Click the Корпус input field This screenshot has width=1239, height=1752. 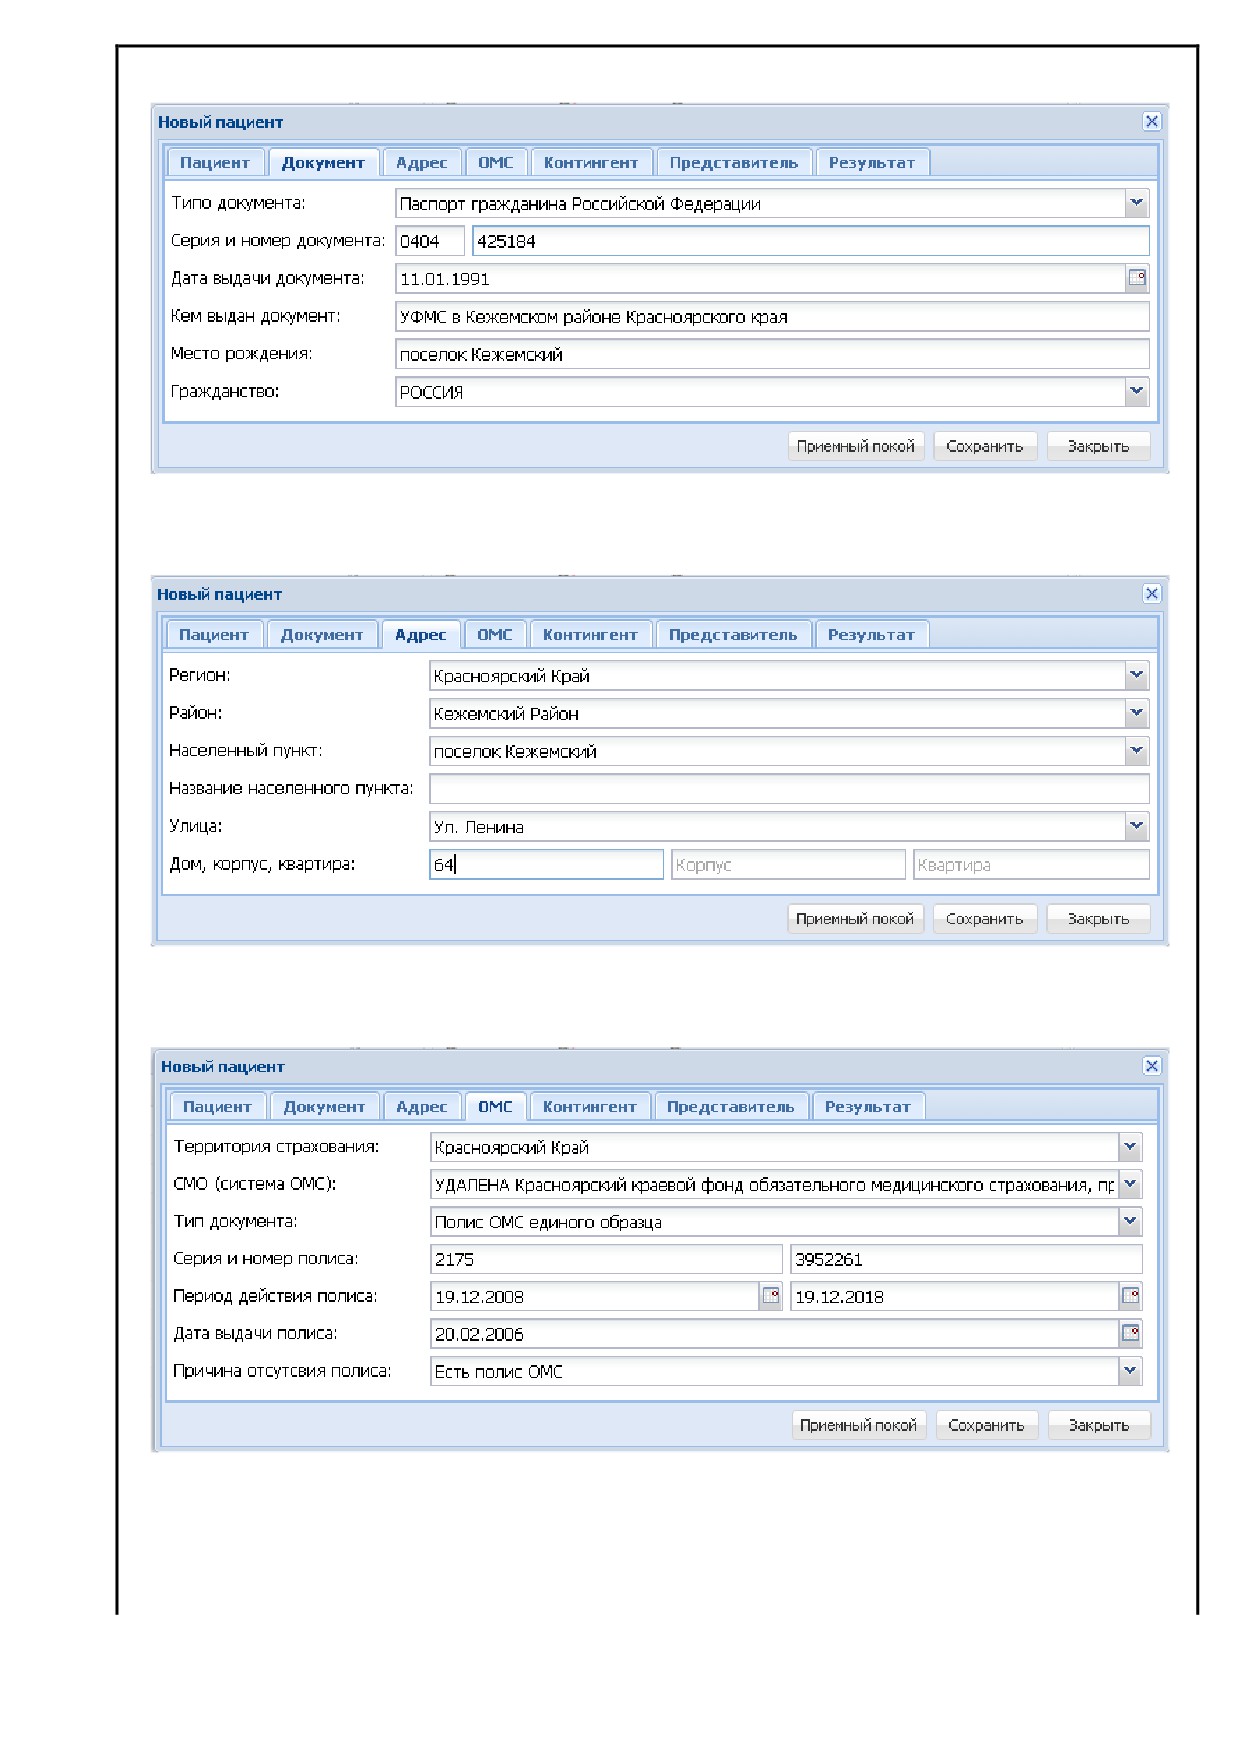pyautogui.click(x=788, y=864)
